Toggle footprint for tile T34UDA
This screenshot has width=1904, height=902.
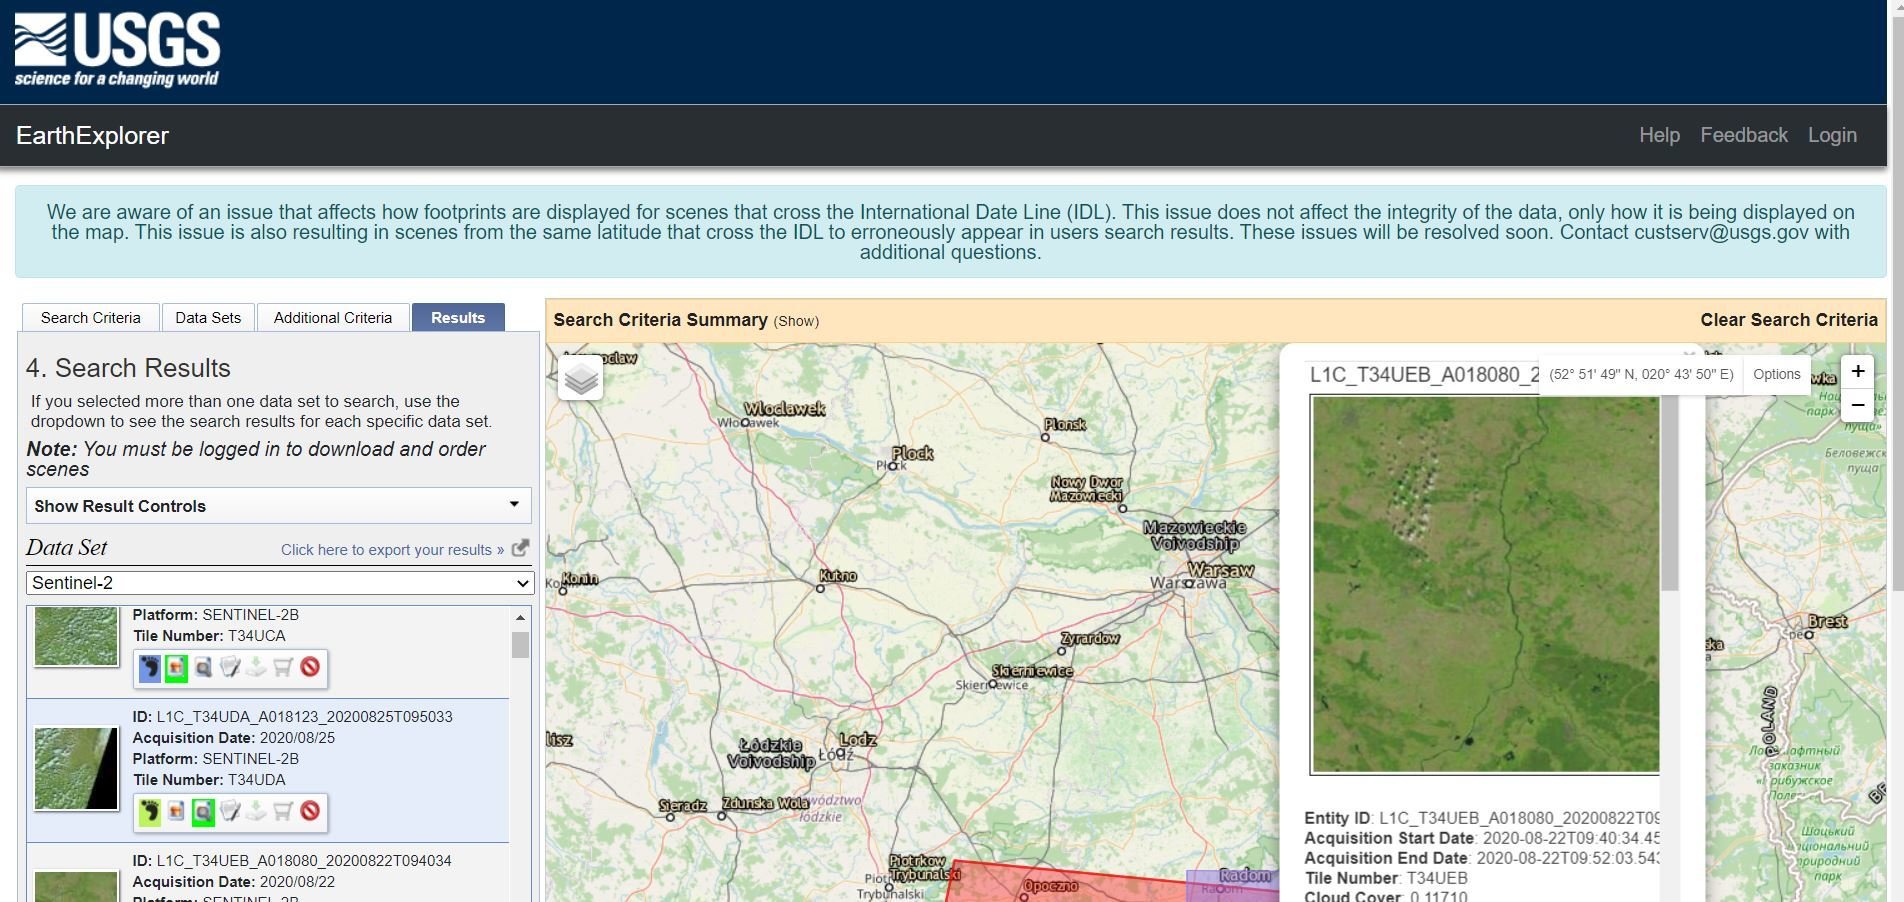point(150,811)
